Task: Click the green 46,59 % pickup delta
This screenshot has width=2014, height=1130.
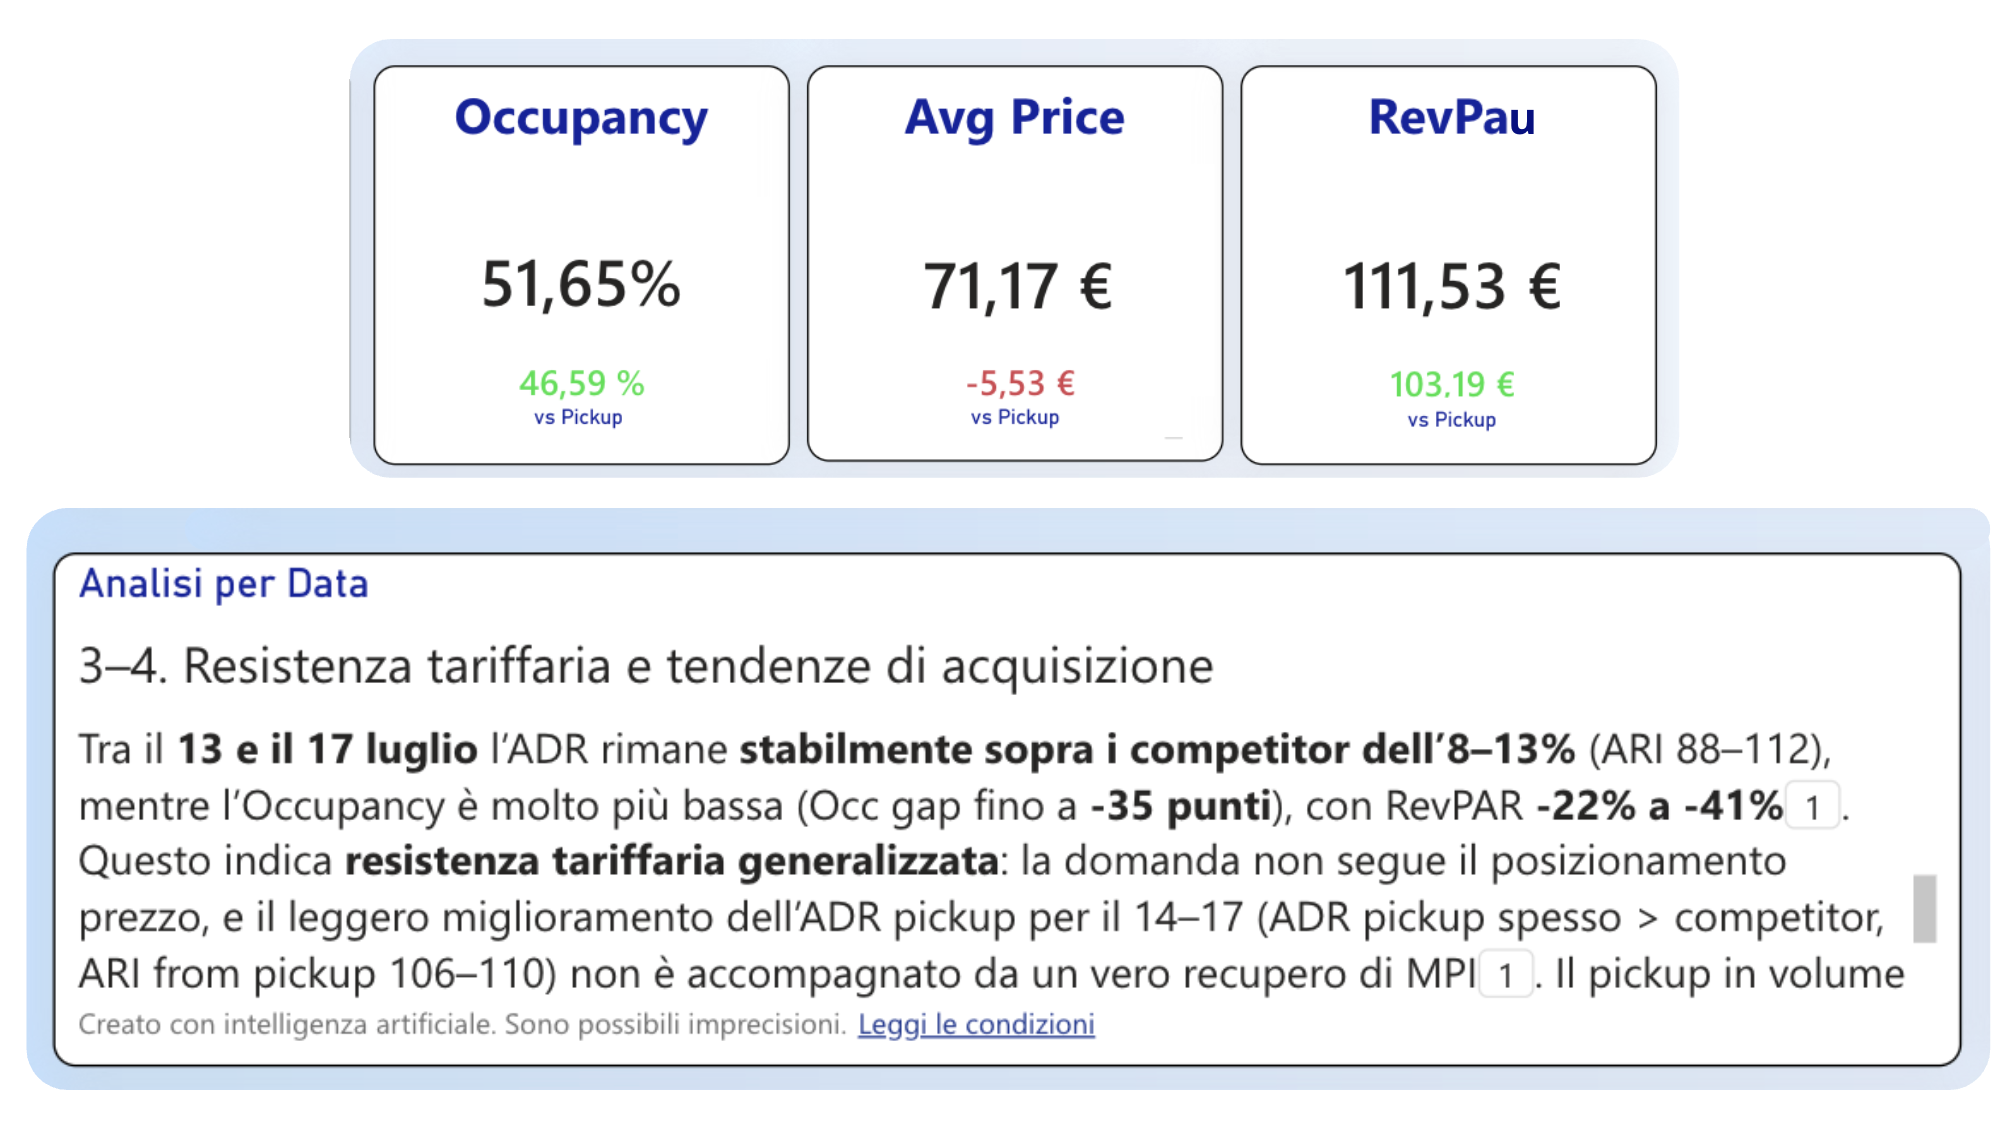Action: (581, 383)
